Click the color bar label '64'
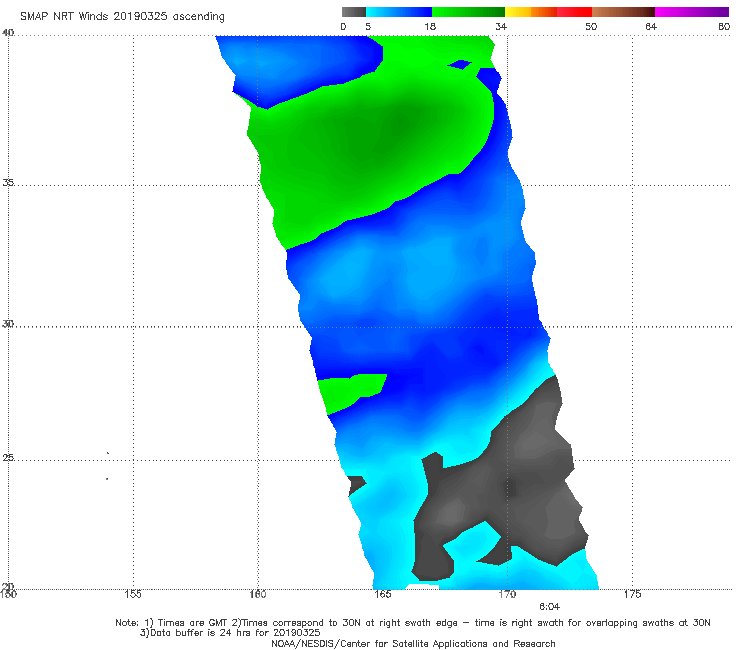Screen dimensions: 740x650 point(651,26)
